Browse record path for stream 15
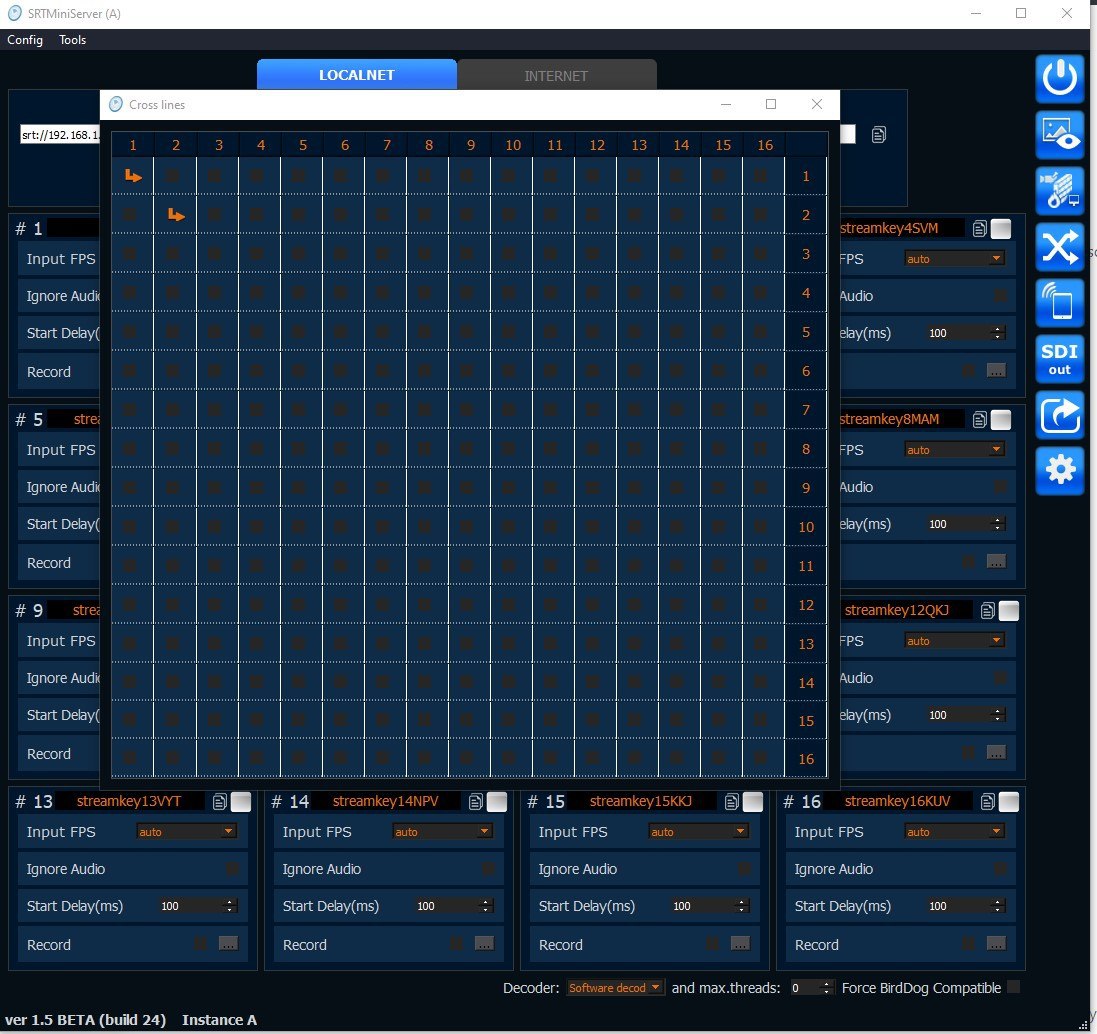The height and width of the screenshot is (1034, 1097). [740, 944]
